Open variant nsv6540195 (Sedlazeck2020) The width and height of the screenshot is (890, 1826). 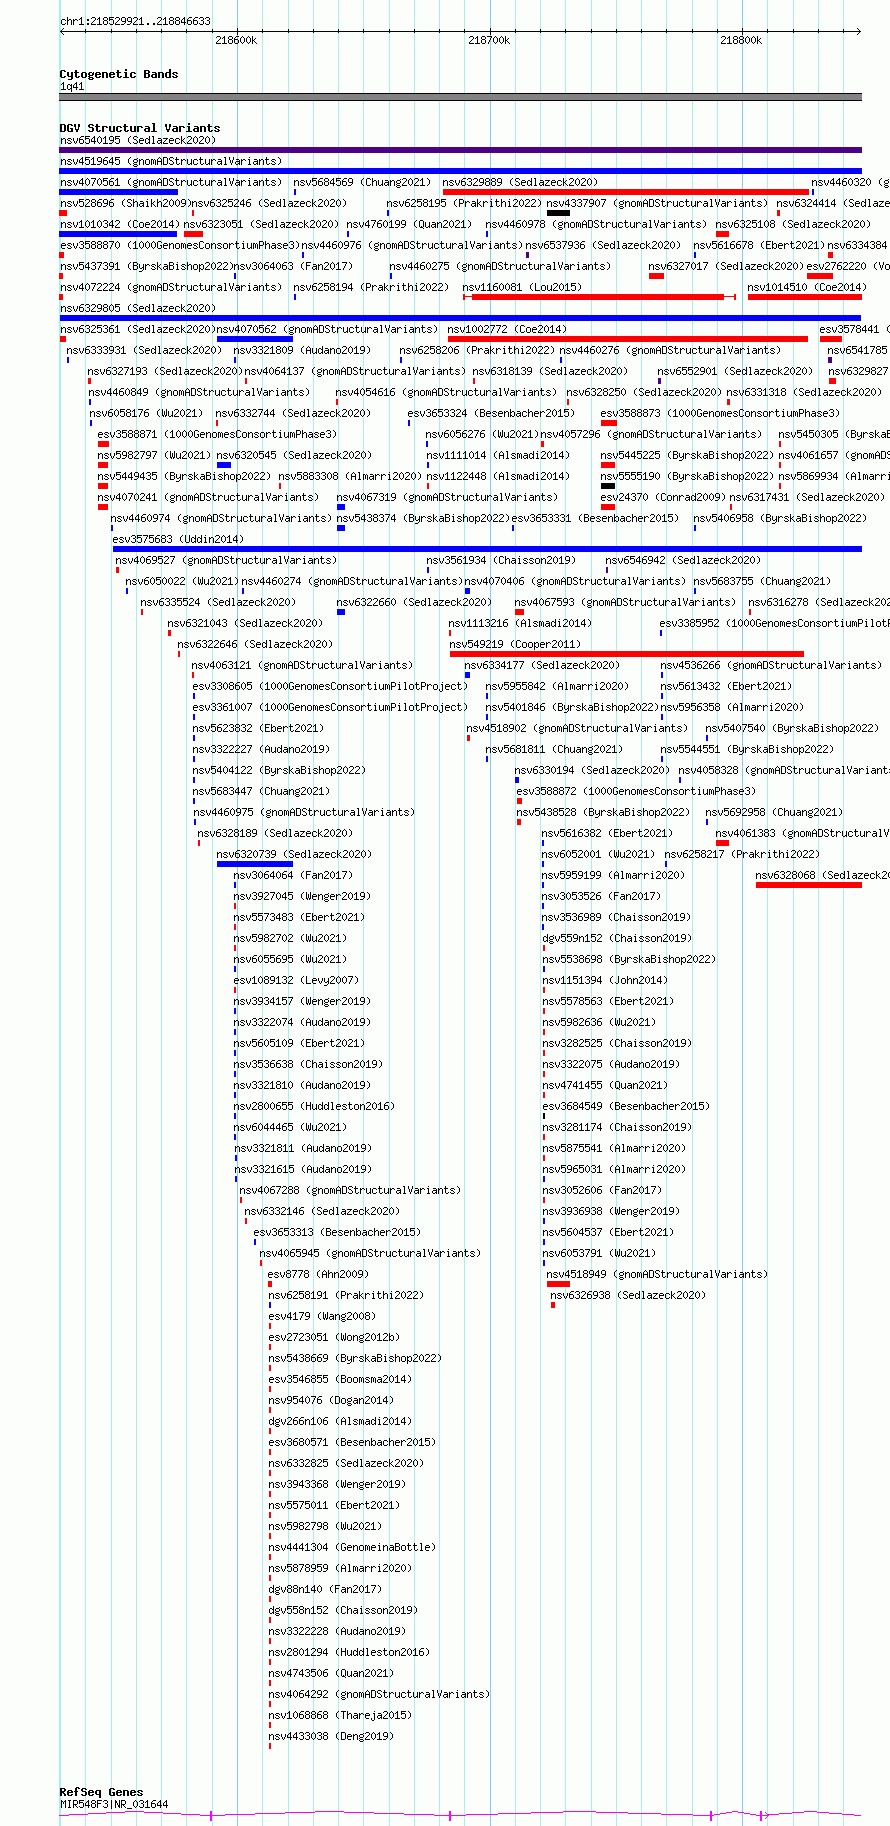pyautogui.click(x=138, y=140)
